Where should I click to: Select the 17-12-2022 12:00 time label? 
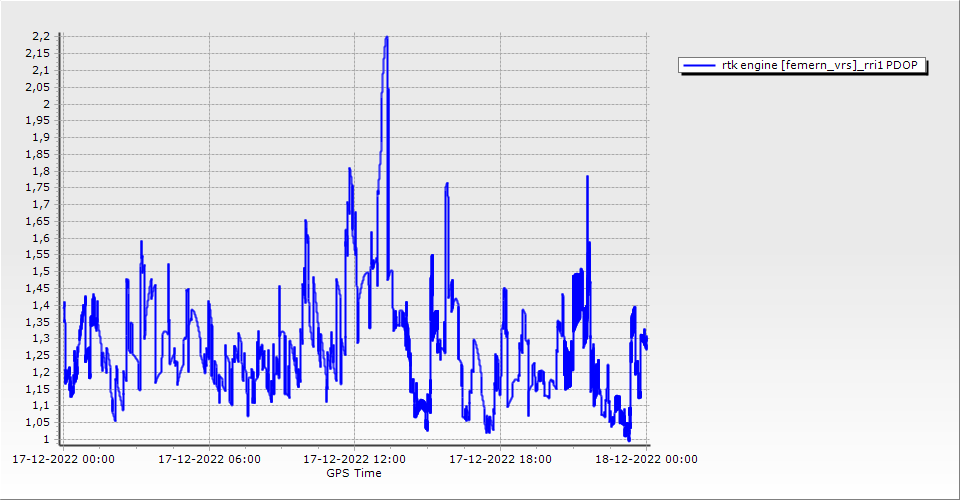coord(355,460)
